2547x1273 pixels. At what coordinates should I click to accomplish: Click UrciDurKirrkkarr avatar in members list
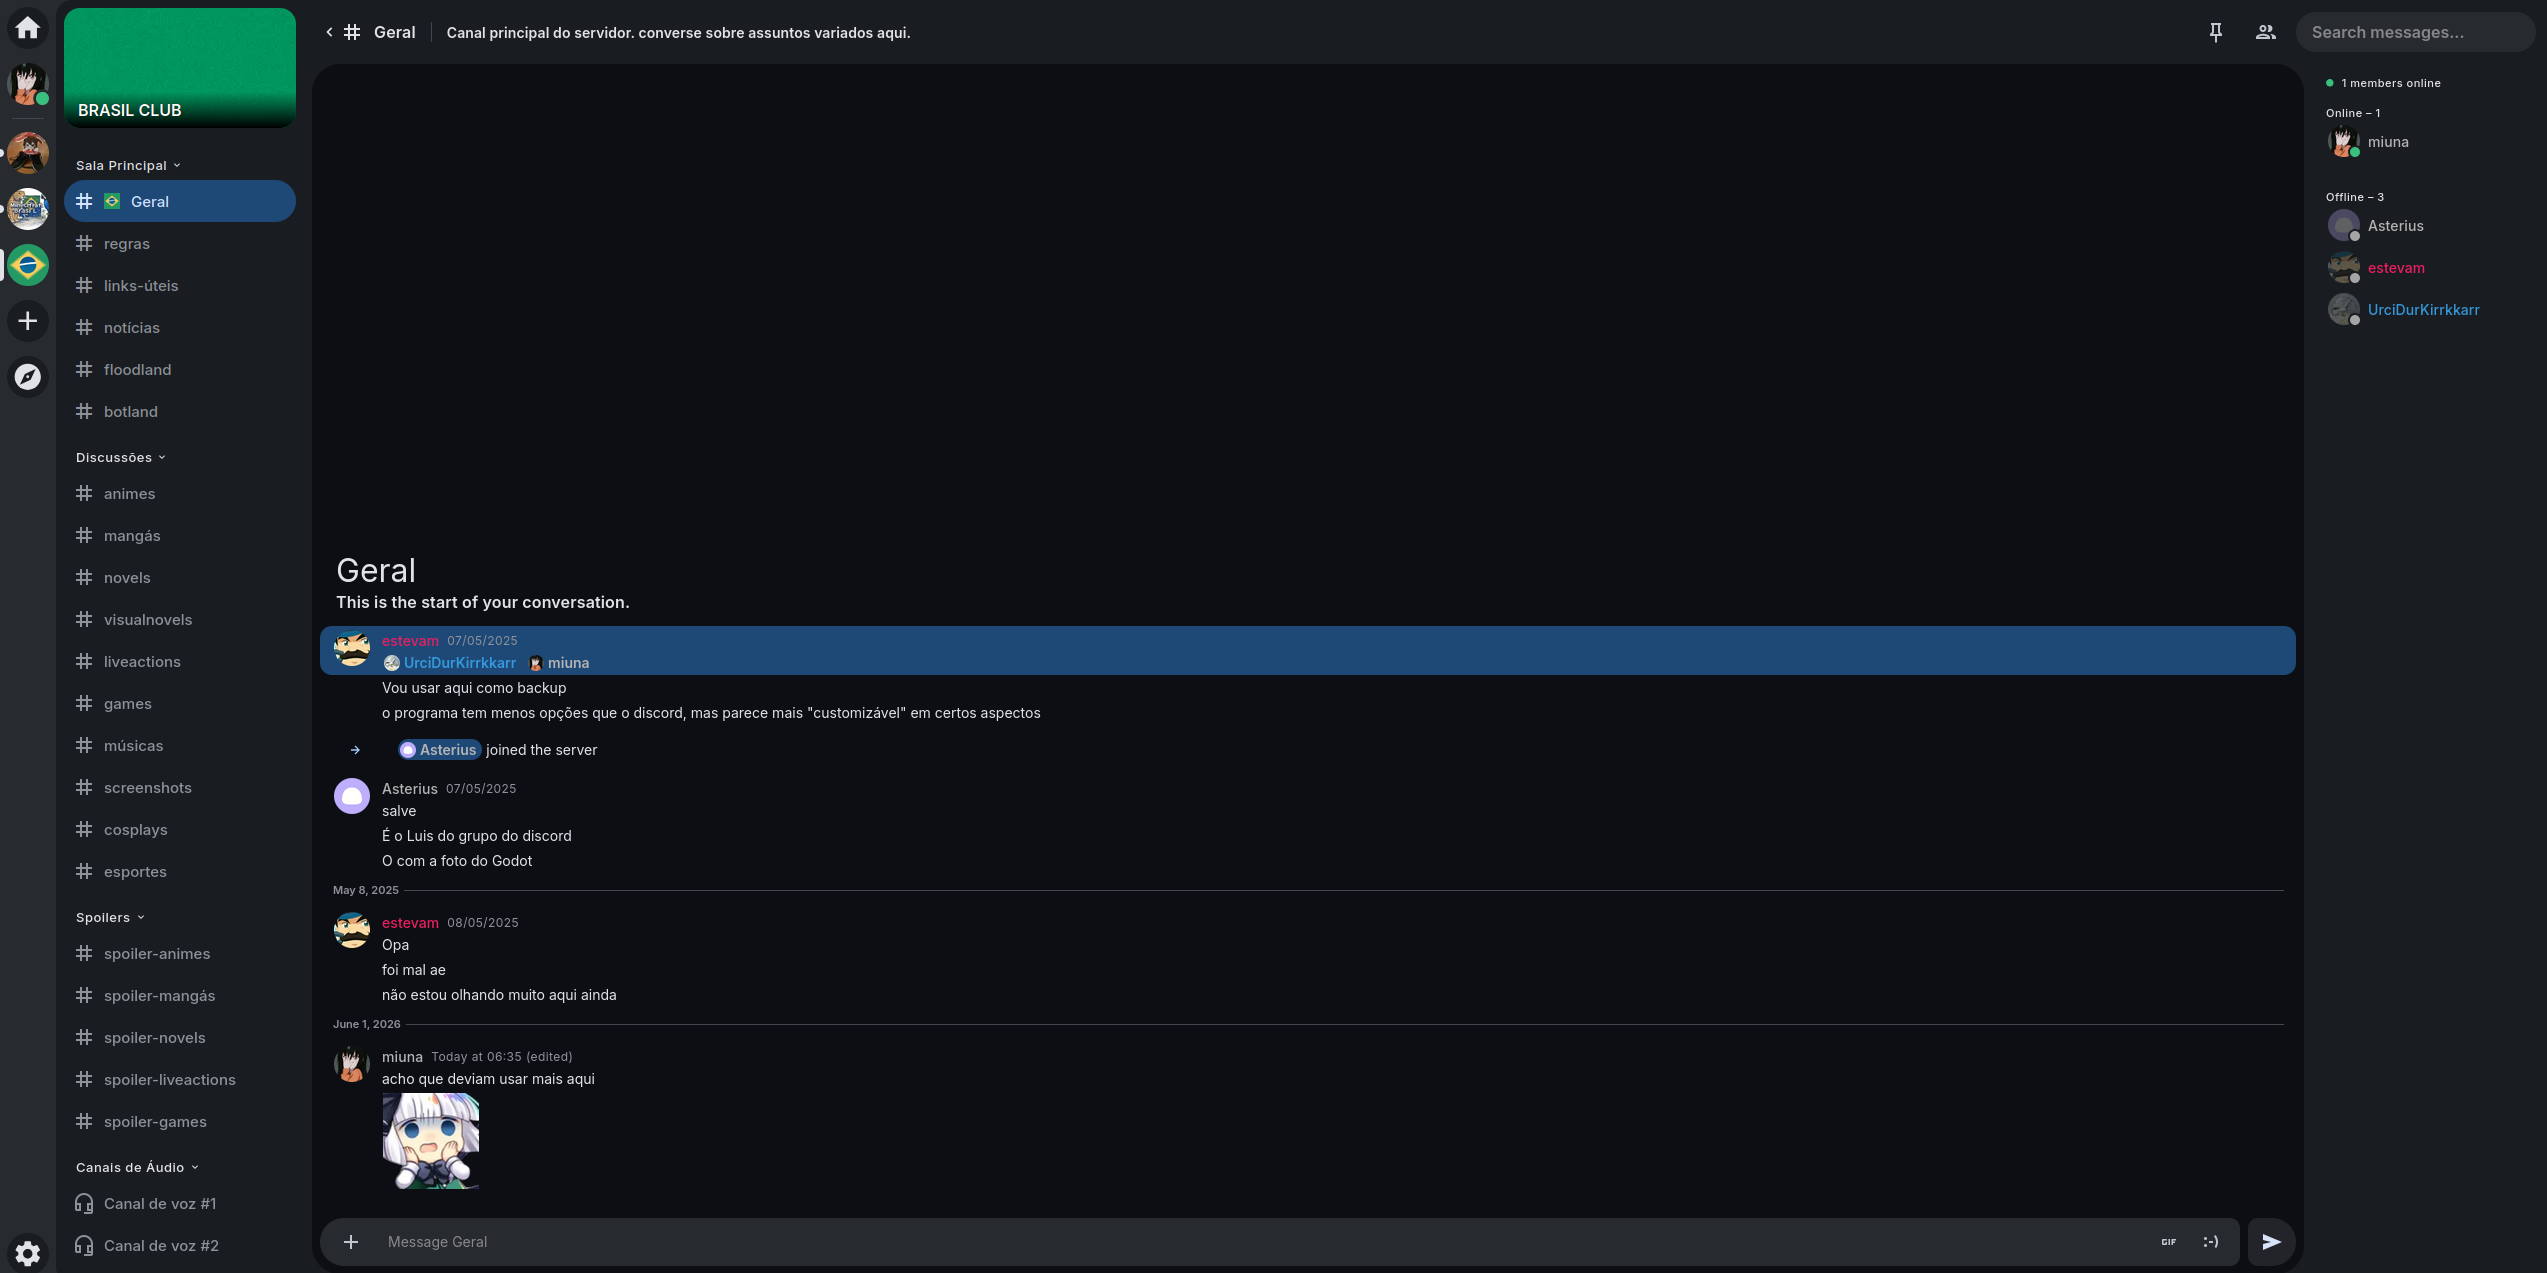click(2343, 310)
